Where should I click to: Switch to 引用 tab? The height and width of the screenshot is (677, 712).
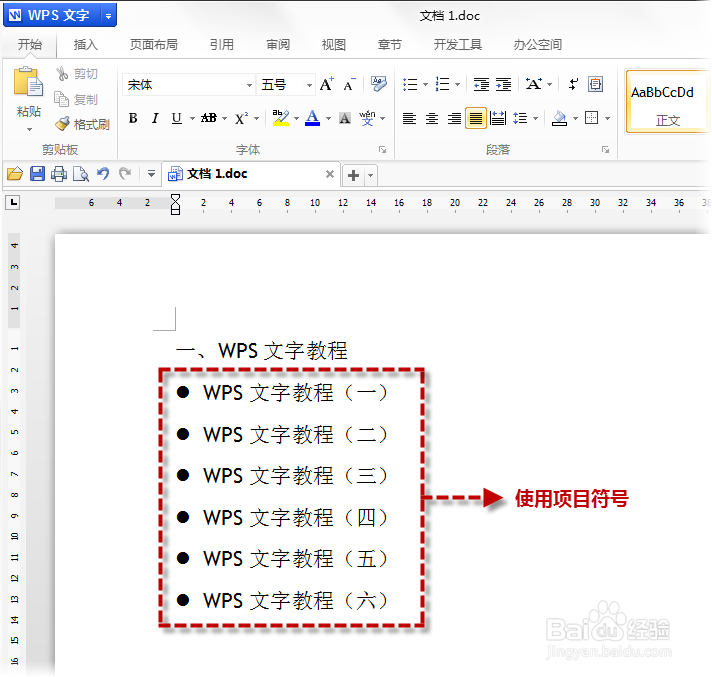pos(222,44)
